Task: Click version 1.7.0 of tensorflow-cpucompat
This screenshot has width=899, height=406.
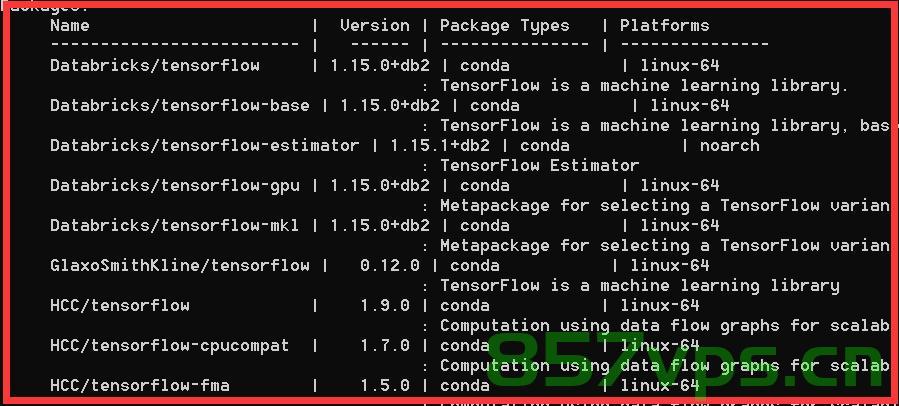Action: click(x=385, y=346)
